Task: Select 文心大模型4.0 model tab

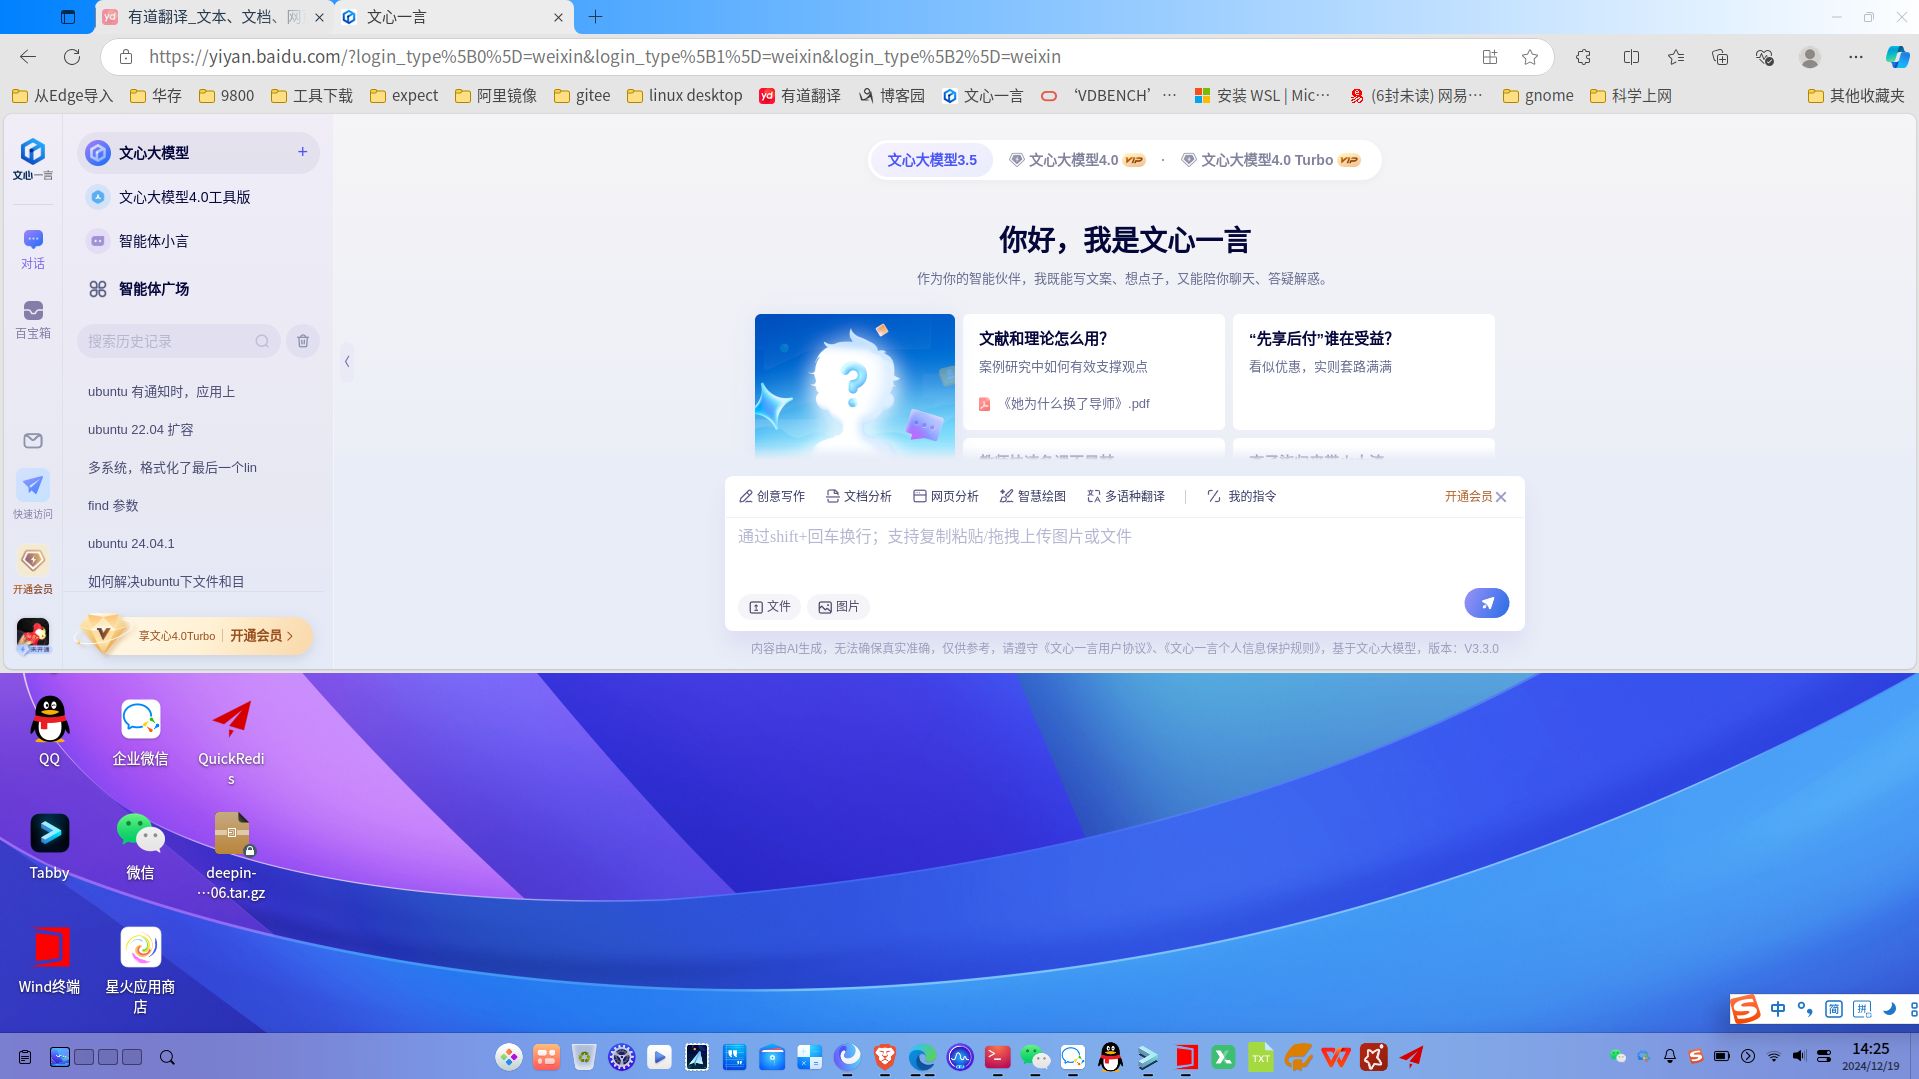Action: [1076, 160]
